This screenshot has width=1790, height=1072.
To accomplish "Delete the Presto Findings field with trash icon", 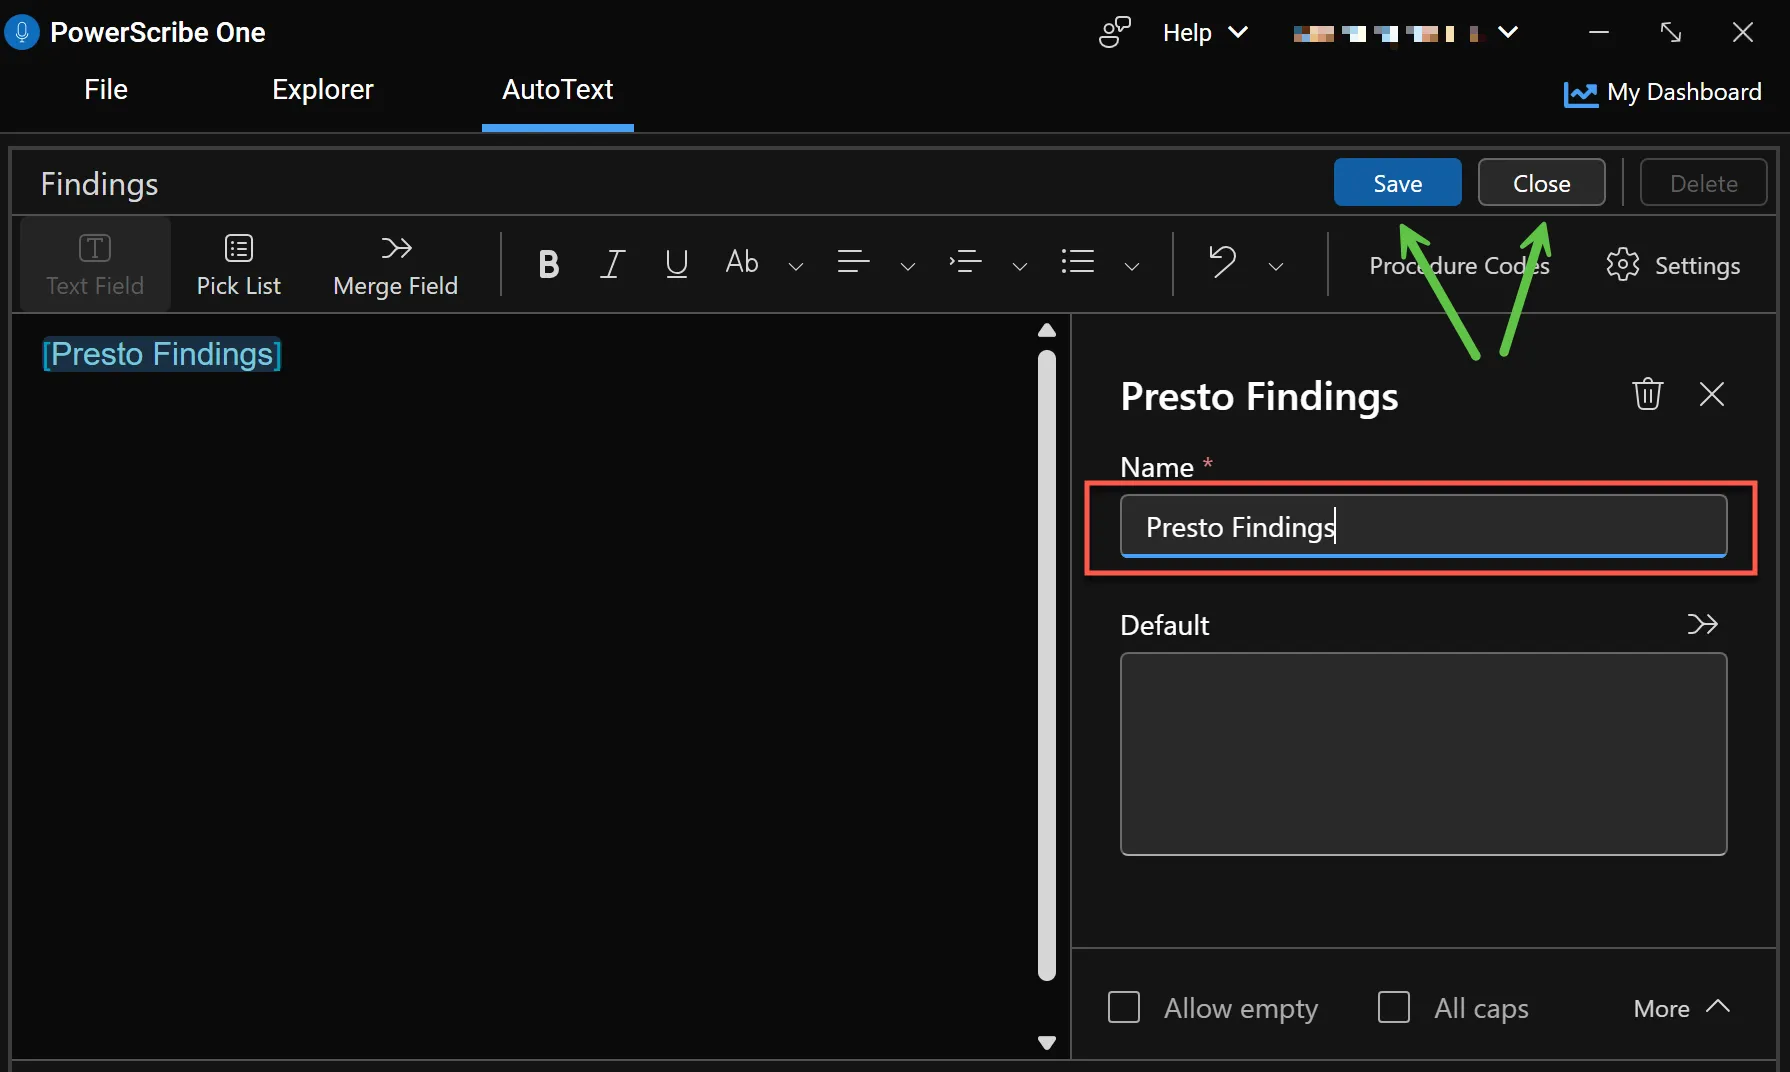I will tap(1648, 394).
